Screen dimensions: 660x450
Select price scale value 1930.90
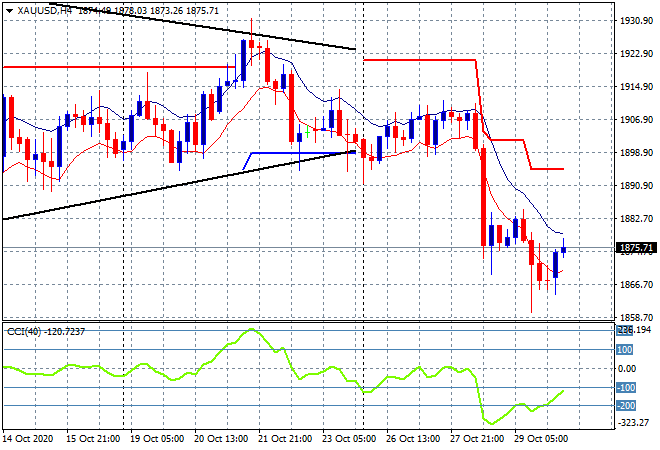pyautogui.click(x=636, y=20)
